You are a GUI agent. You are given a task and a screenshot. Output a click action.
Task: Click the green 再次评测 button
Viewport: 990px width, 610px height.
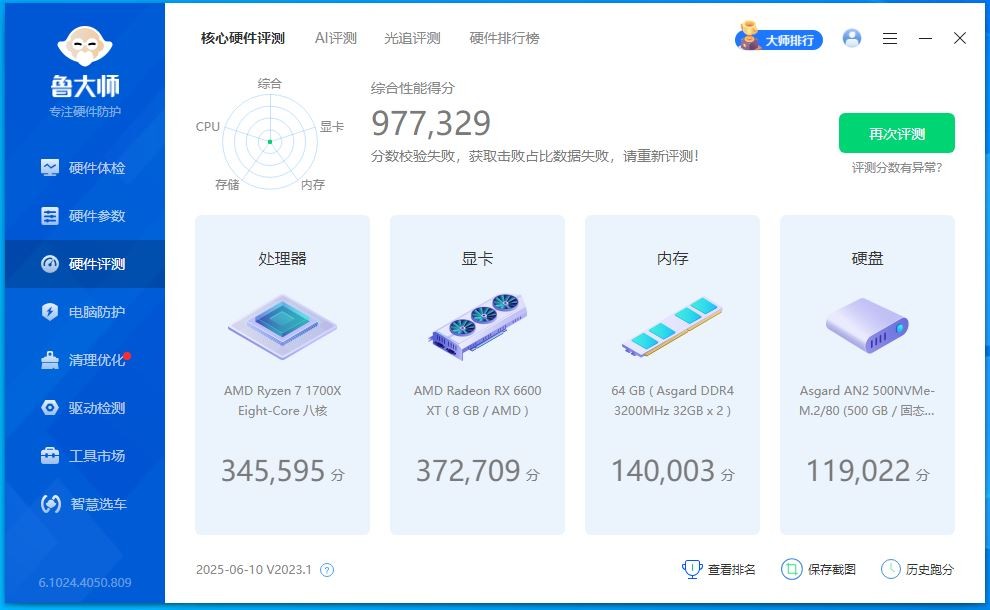coord(897,133)
